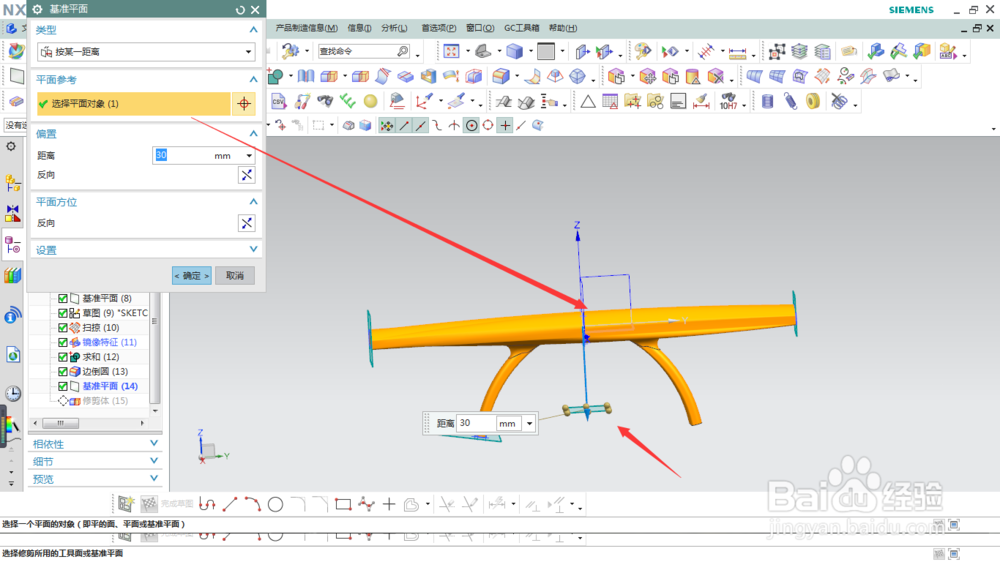Viewport: 1000px width, 562px height.
Task: Open the CSV export icon
Action: [x=278, y=101]
